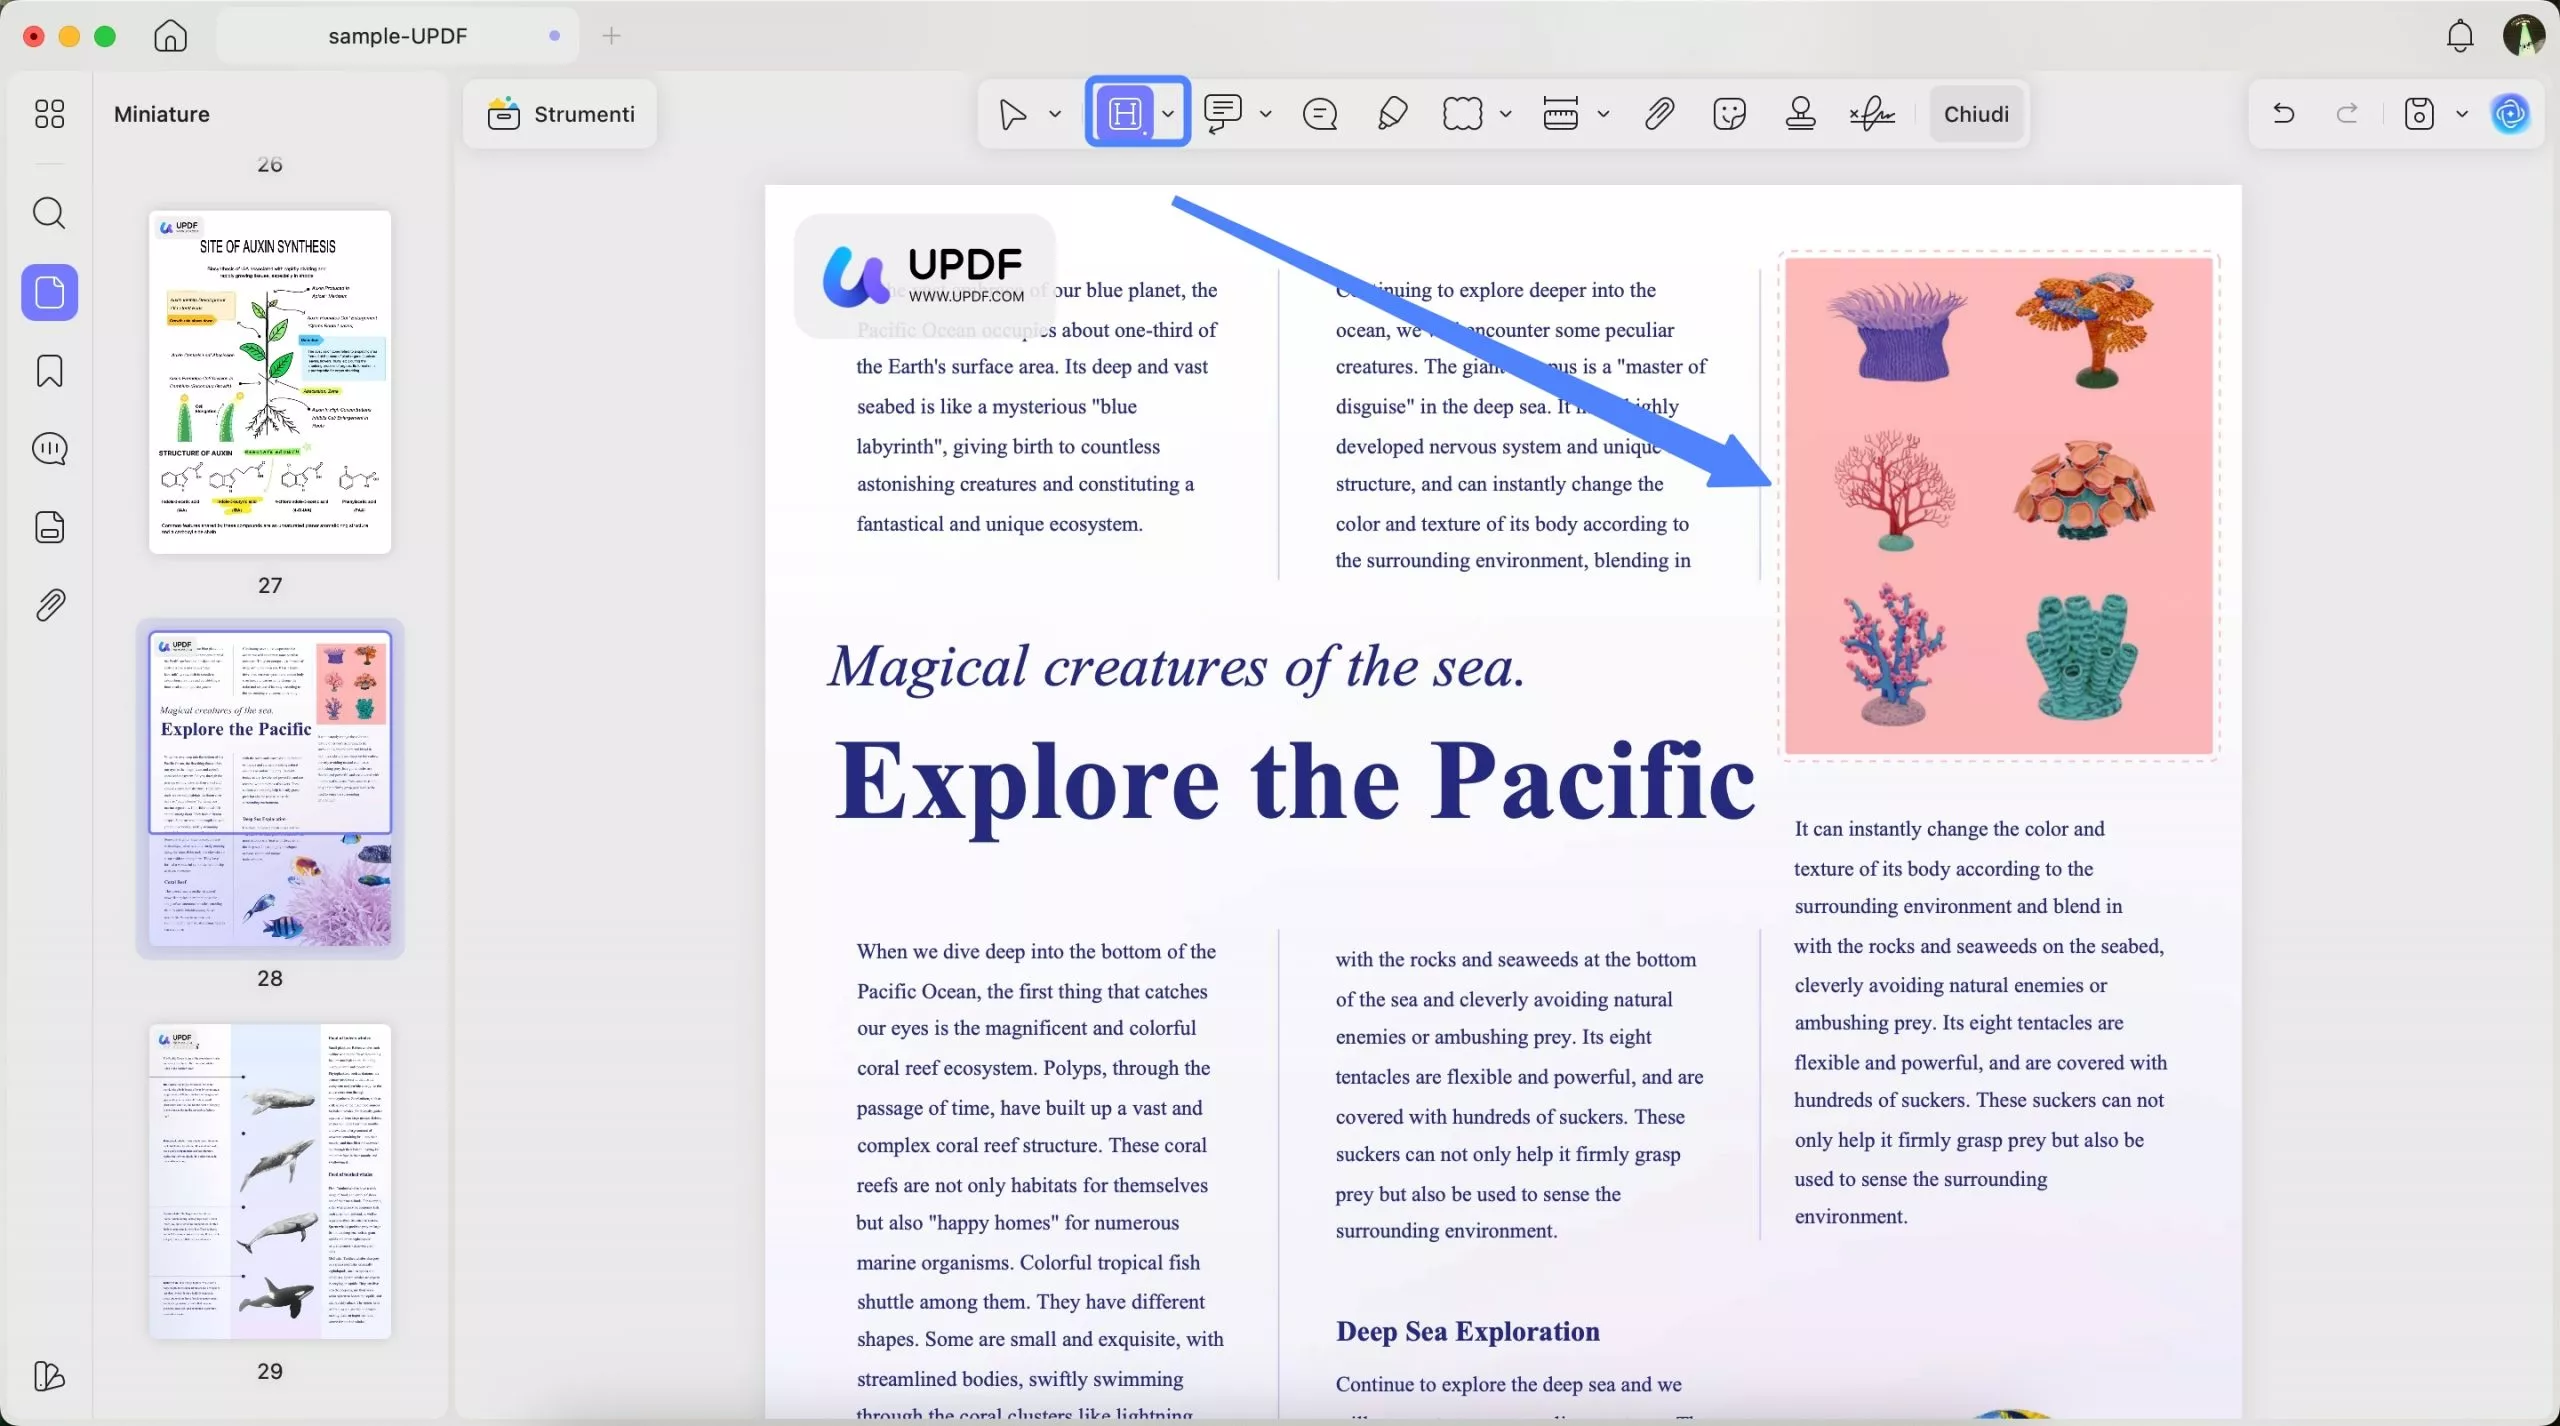The image size is (2560, 1426).
Task: Select the Stamp tool
Action: [x=1799, y=113]
